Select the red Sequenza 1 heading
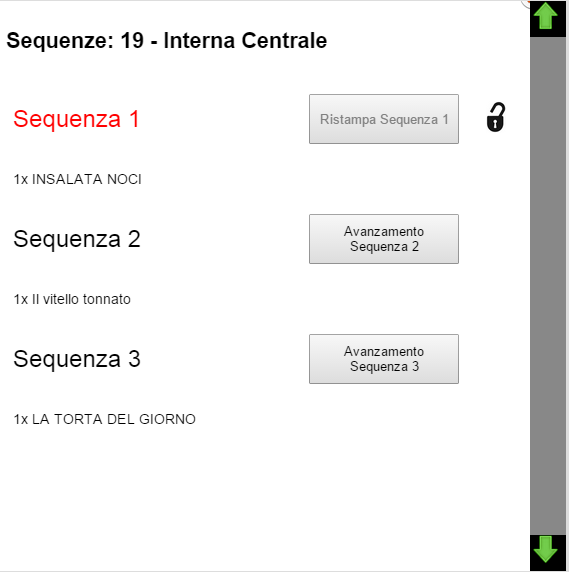This screenshot has height=572, width=569. pyautogui.click(x=77, y=119)
